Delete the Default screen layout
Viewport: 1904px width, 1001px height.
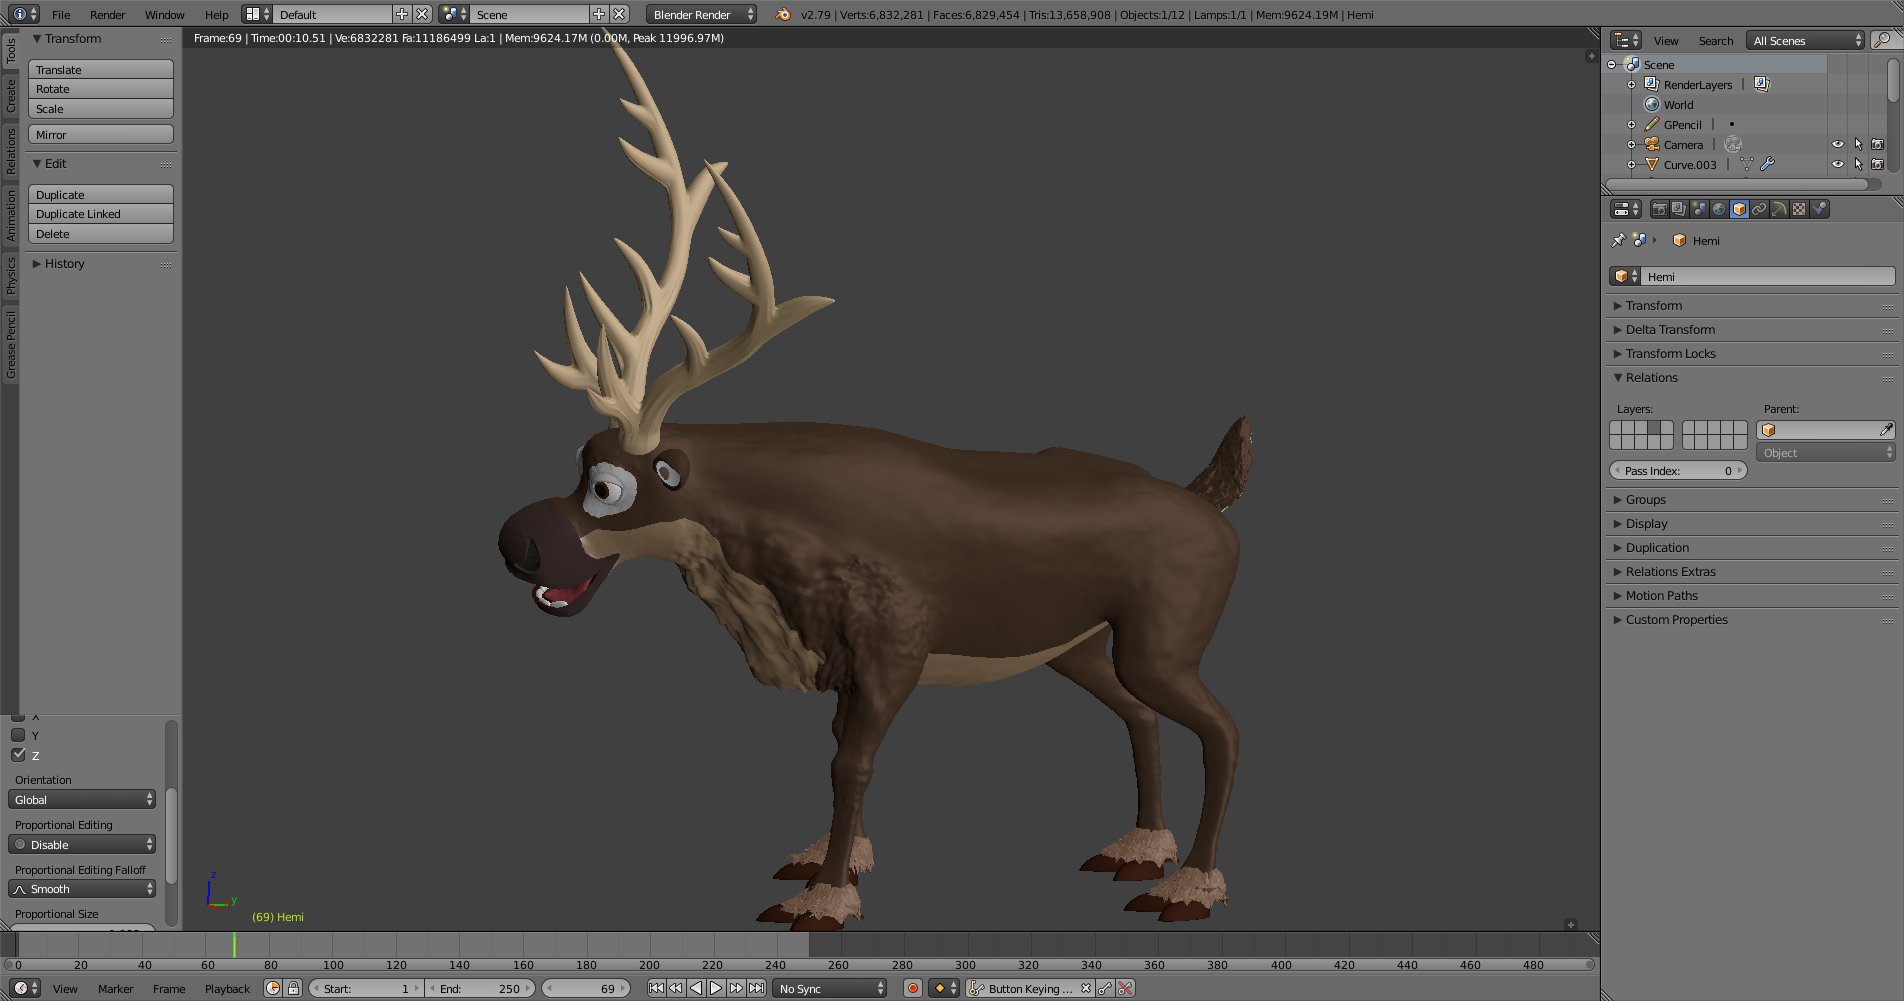coord(422,14)
